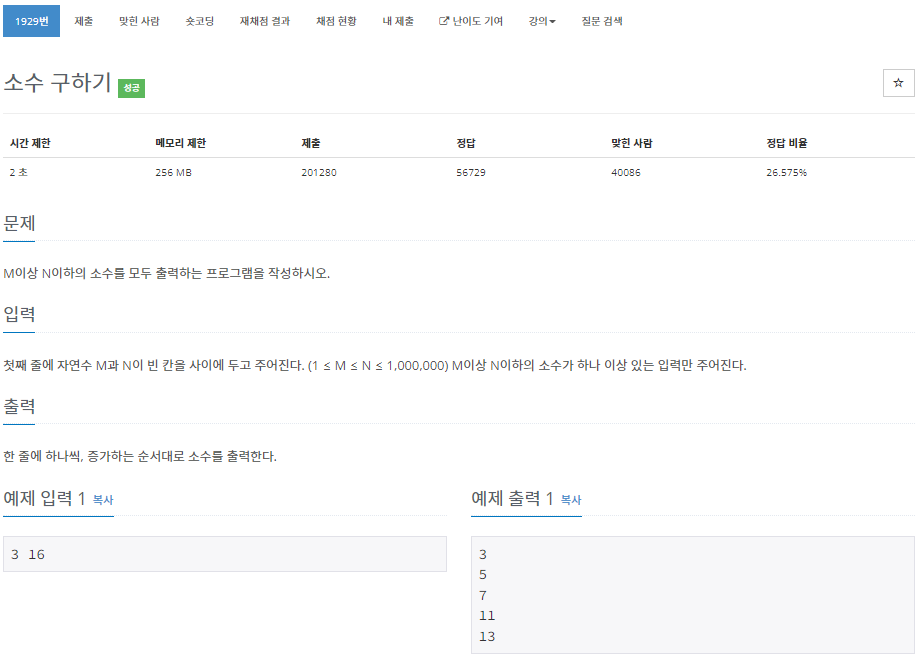
Task: View the 채점 현황 tab
Action: click(336, 21)
